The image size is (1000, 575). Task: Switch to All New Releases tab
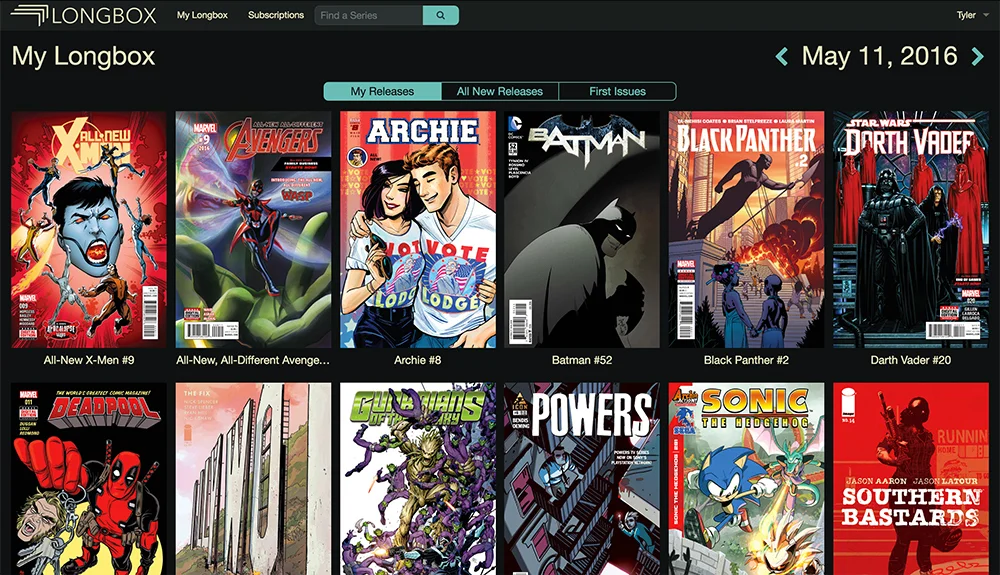coord(499,91)
